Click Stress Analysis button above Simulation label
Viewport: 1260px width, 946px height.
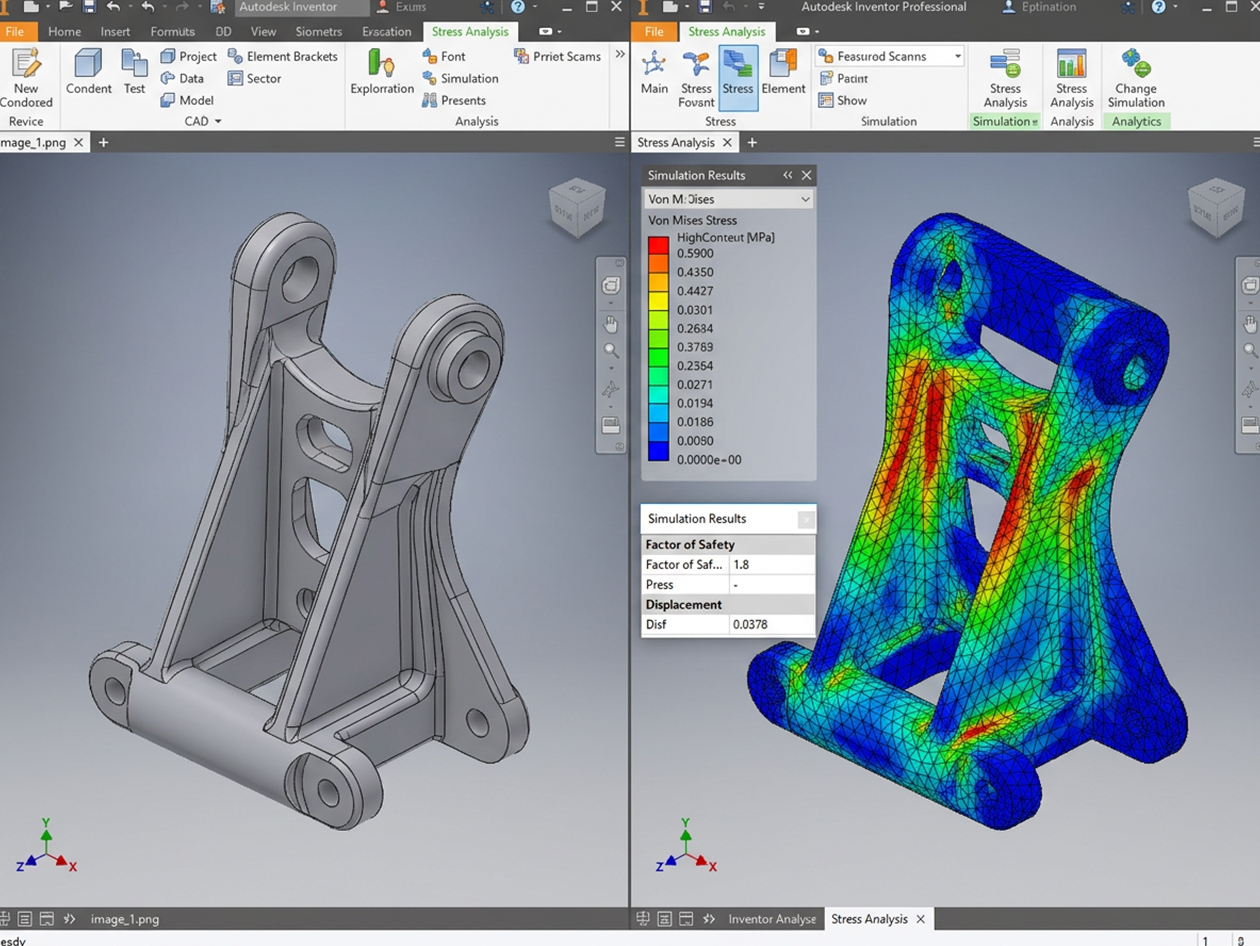(x=1005, y=78)
